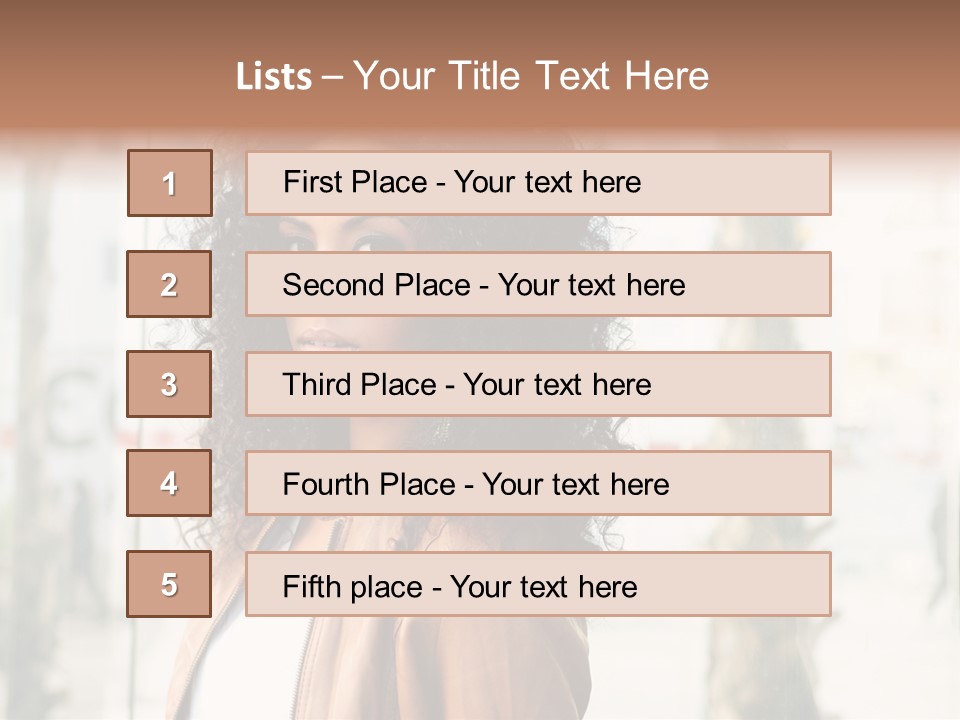Image resolution: width=960 pixels, height=720 pixels.
Task: Select the Your Title Text Here heading
Action: click(531, 76)
